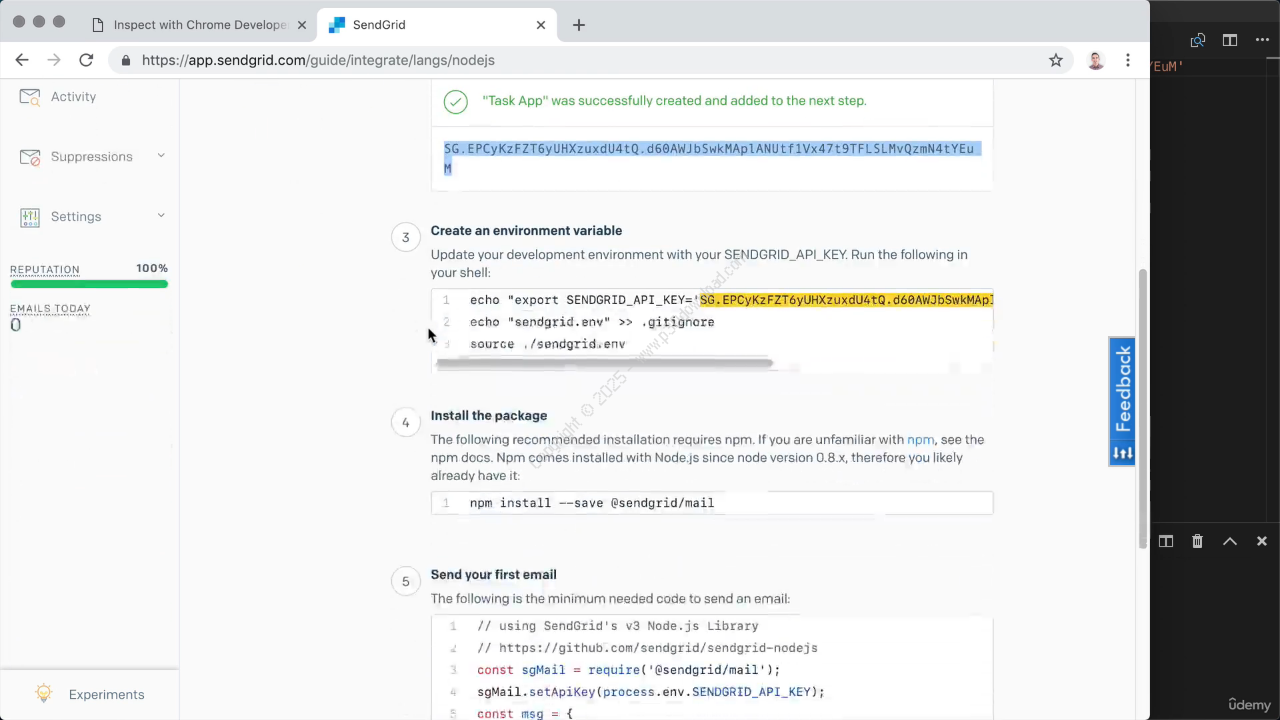Open Suppressions sidebar menu
This screenshot has height=720, width=1280.
(91, 157)
